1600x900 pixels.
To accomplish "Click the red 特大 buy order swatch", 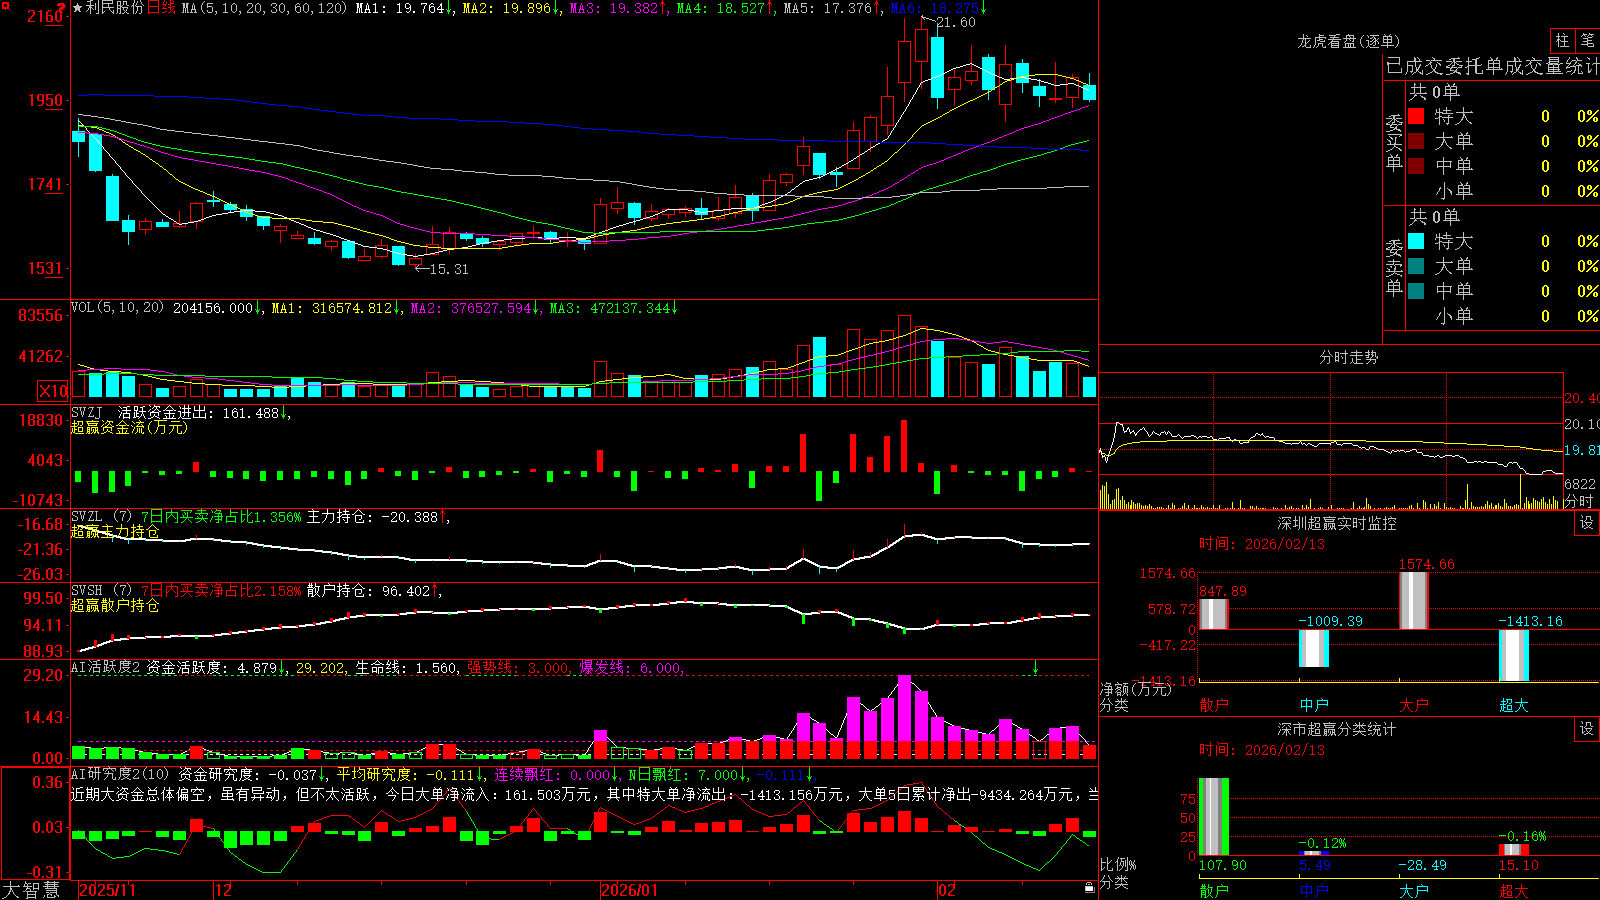I will (1416, 116).
